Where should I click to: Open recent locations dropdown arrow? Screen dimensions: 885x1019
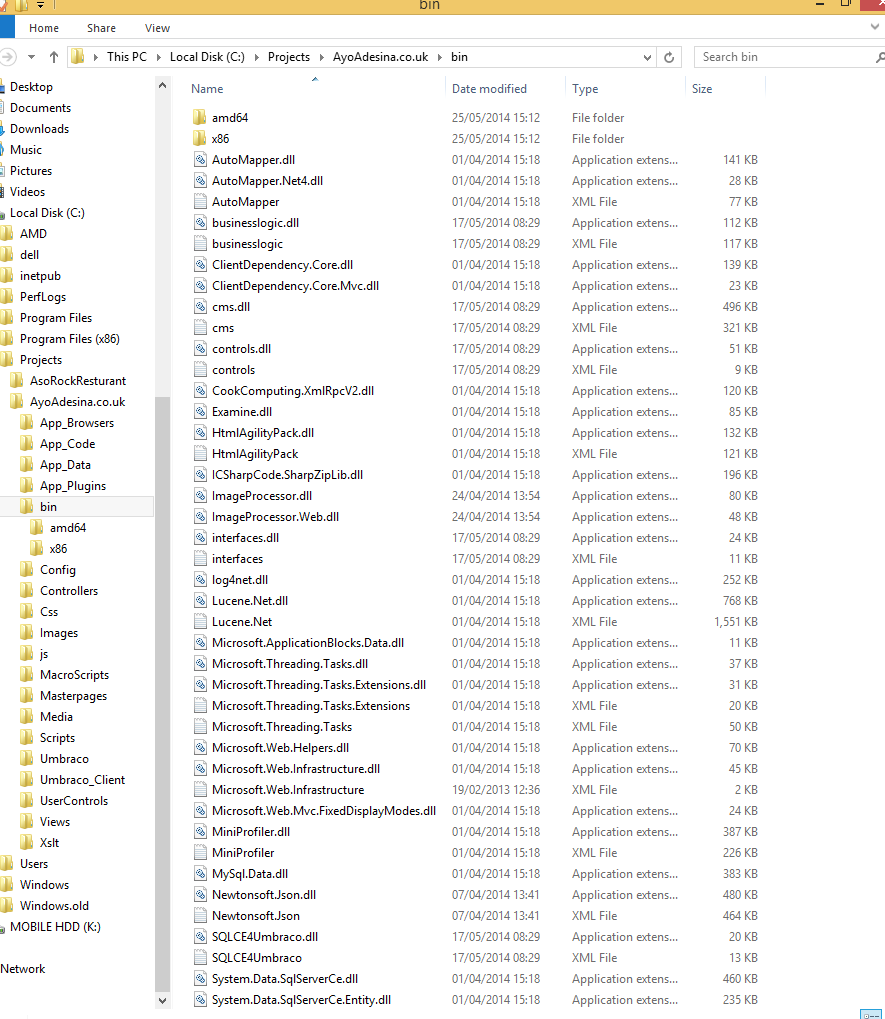pos(31,57)
